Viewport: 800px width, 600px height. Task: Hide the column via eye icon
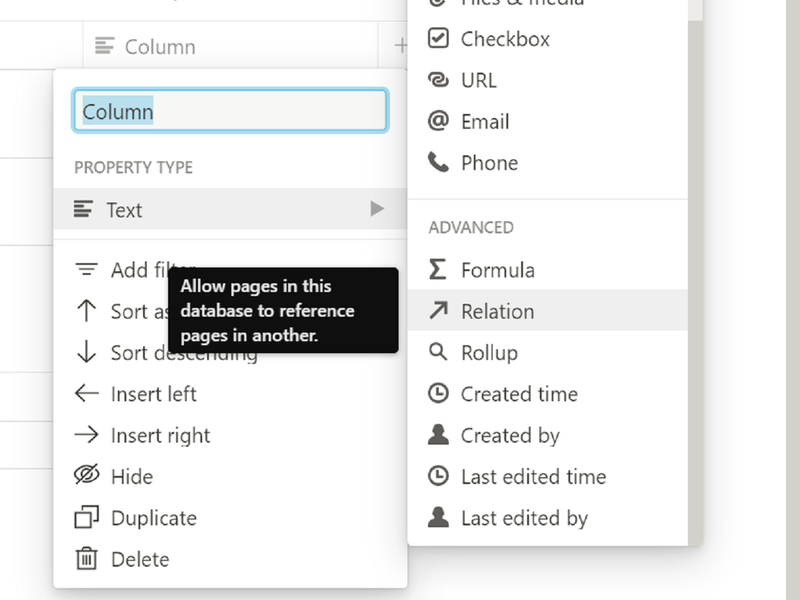(87, 476)
